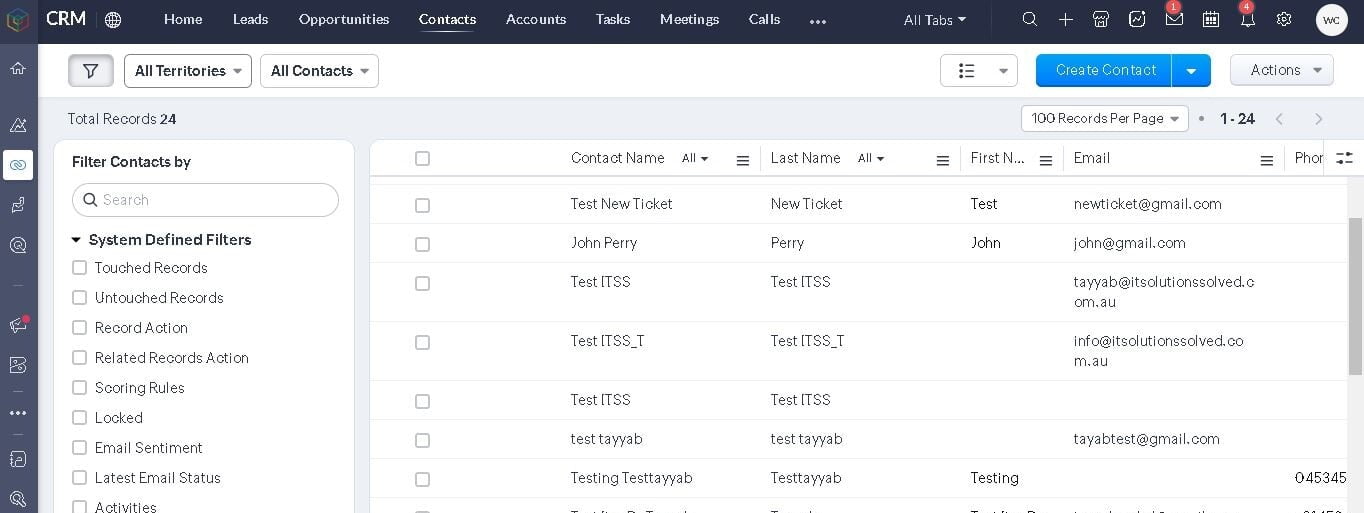Screen dimensions: 1364x513
Task: Open the calendar icon in top bar
Action: 1210,19
